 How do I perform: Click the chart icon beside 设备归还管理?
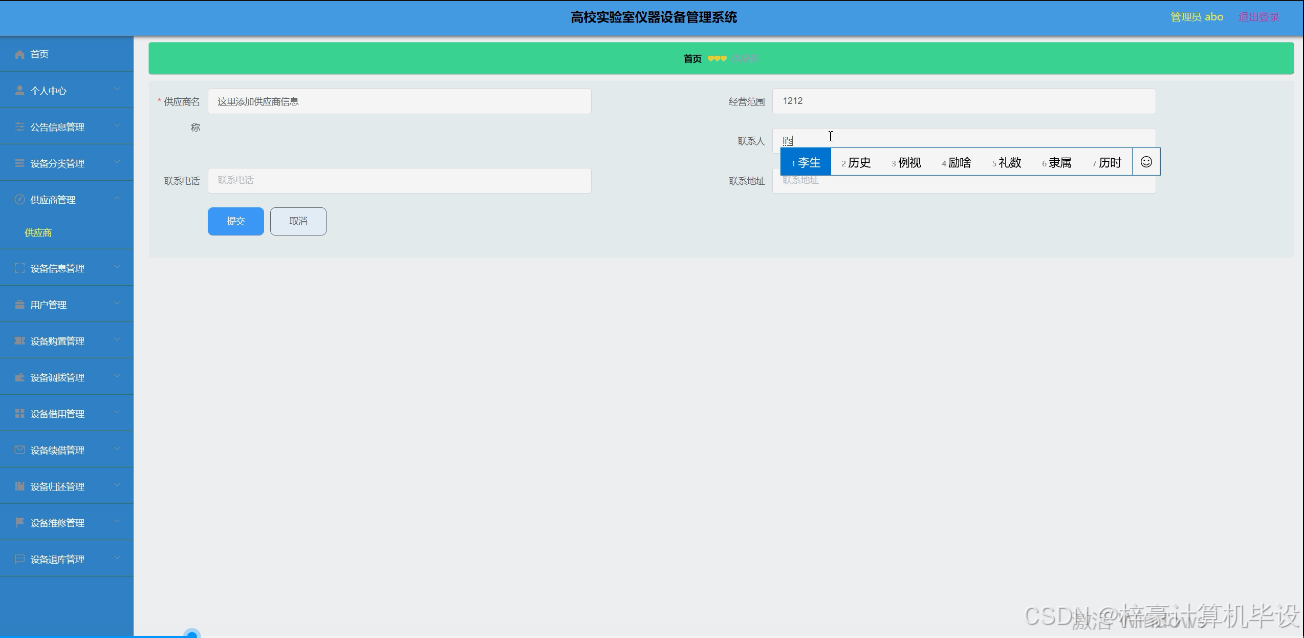(19, 486)
